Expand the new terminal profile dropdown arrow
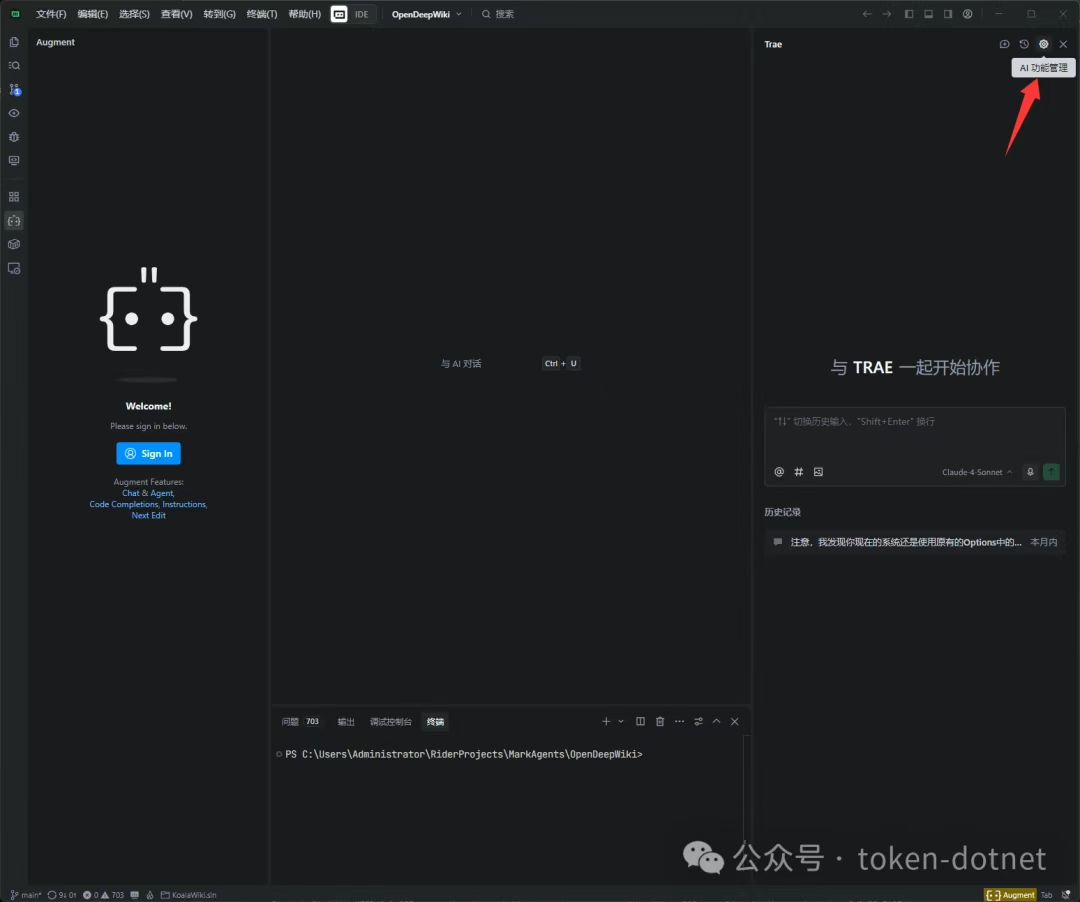Screen dimensions: 1080x902 click(621, 722)
